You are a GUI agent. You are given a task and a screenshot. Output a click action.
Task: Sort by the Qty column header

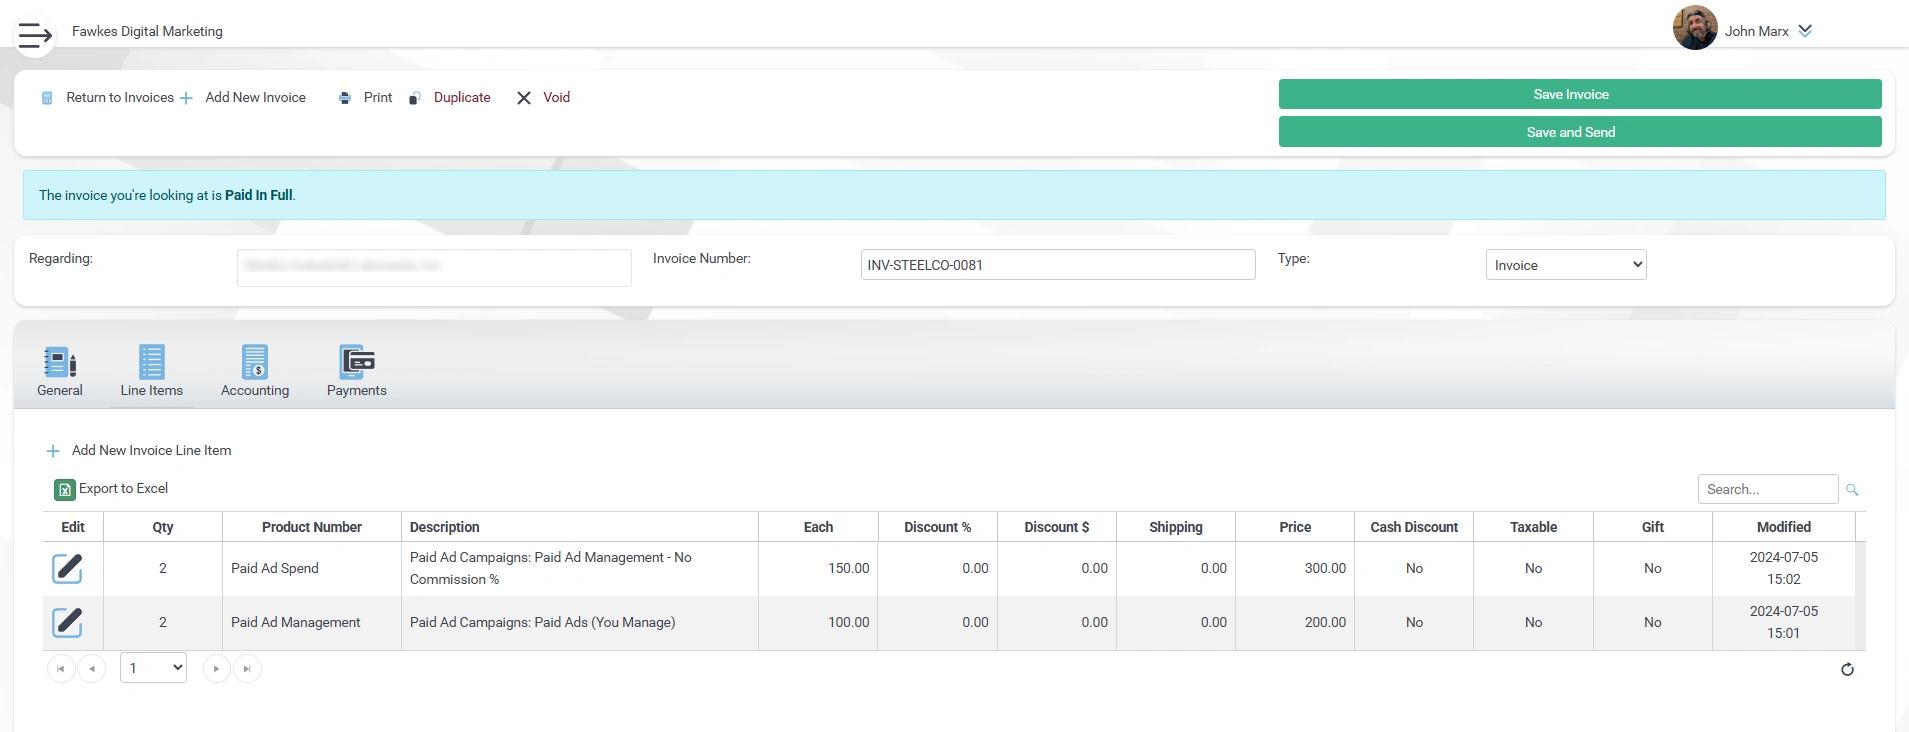coord(163,527)
